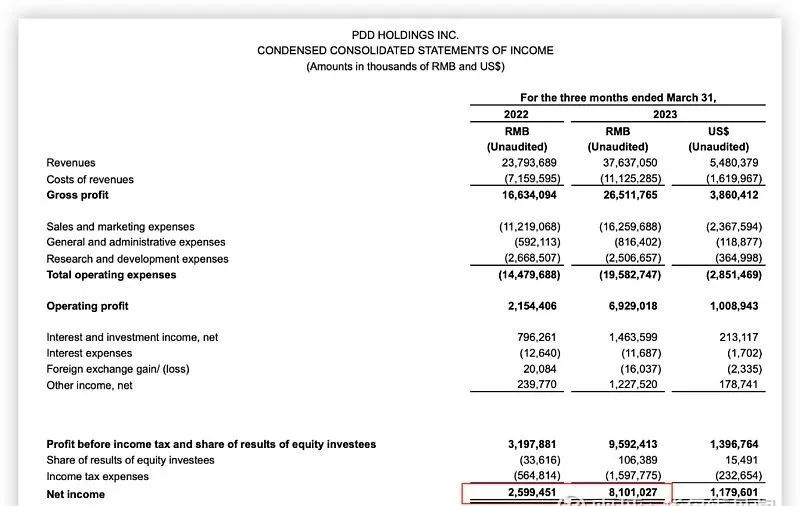Click the Gross profit label

click(78, 195)
